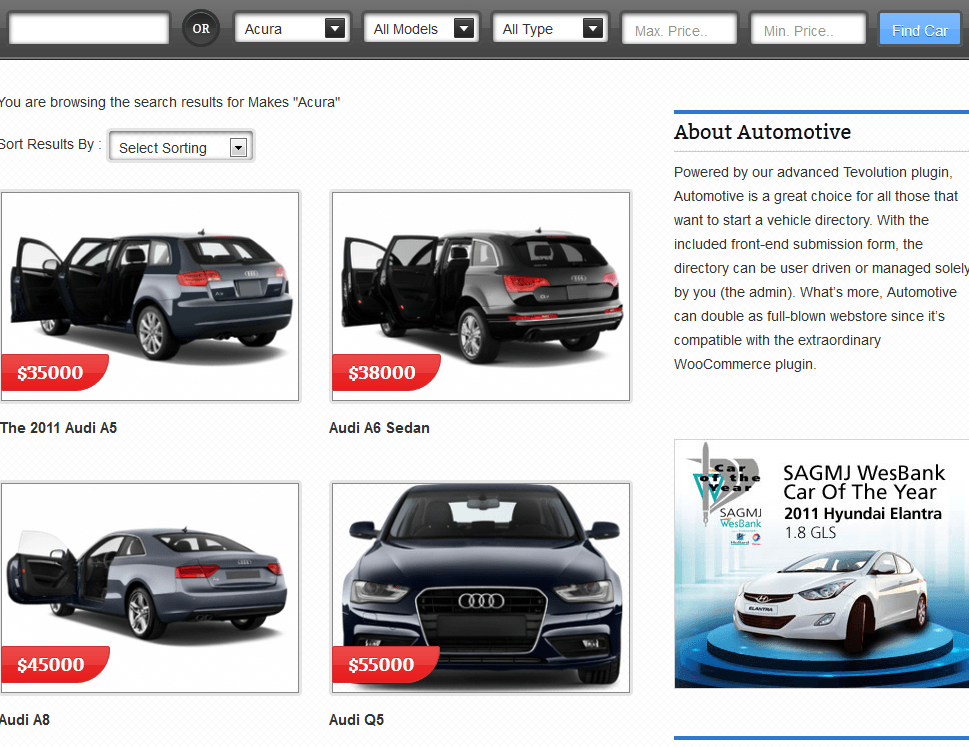969x747 pixels.
Task: Click the OR circle separator
Action: (x=201, y=28)
